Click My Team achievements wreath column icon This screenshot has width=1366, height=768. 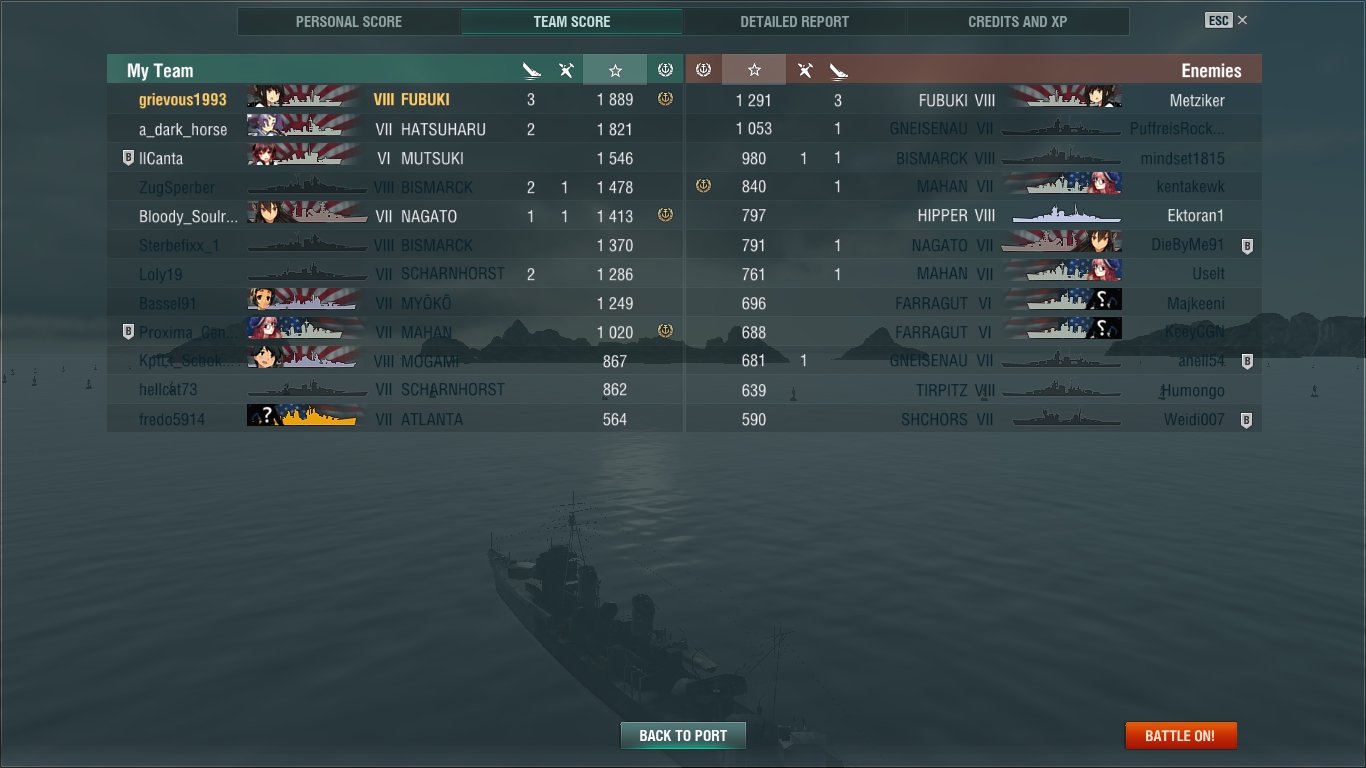(x=665, y=70)
